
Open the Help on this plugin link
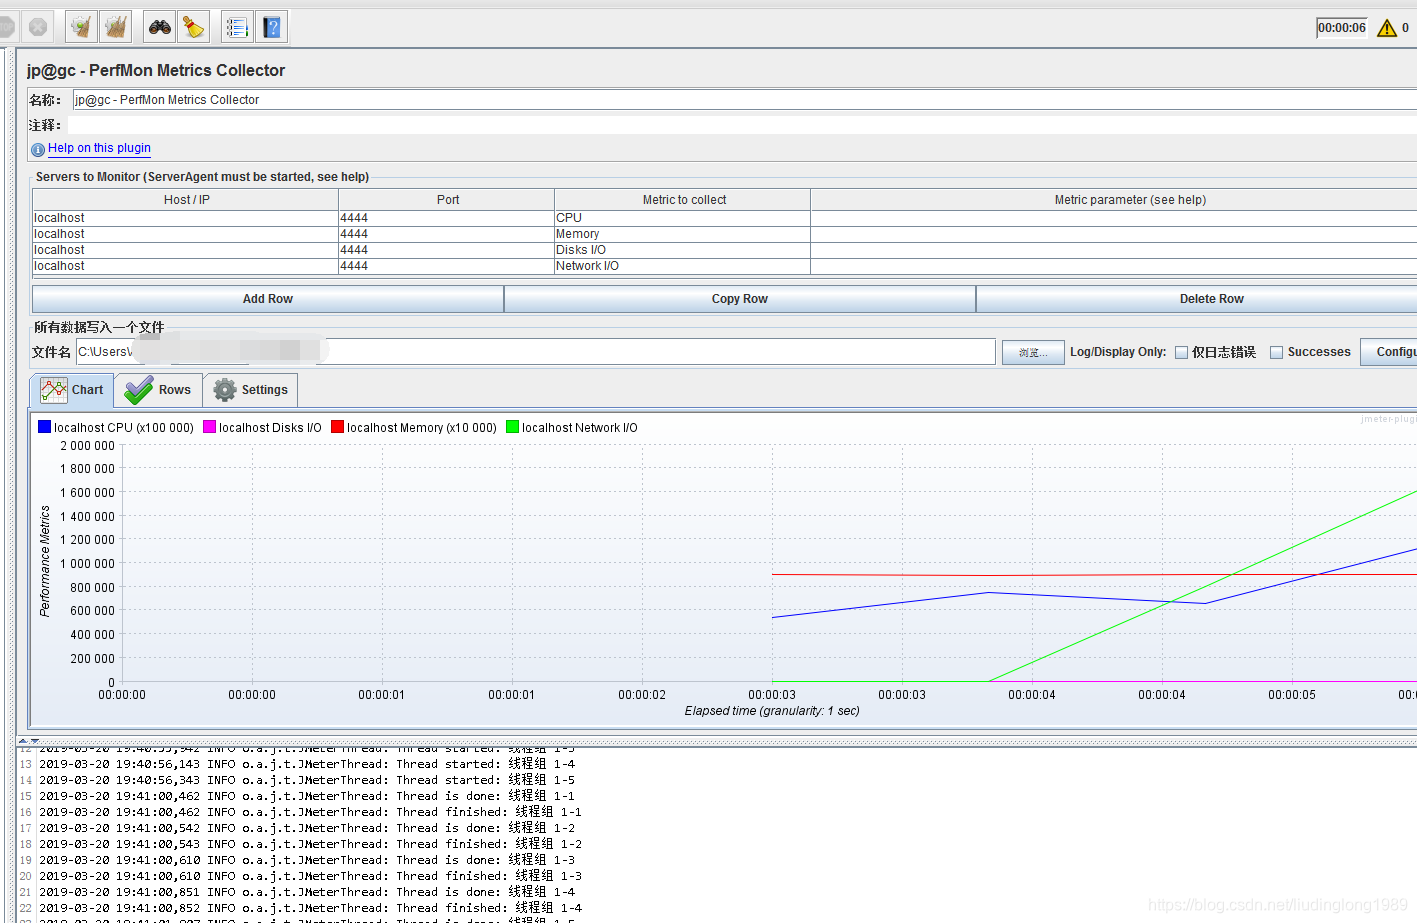point(99,148)
